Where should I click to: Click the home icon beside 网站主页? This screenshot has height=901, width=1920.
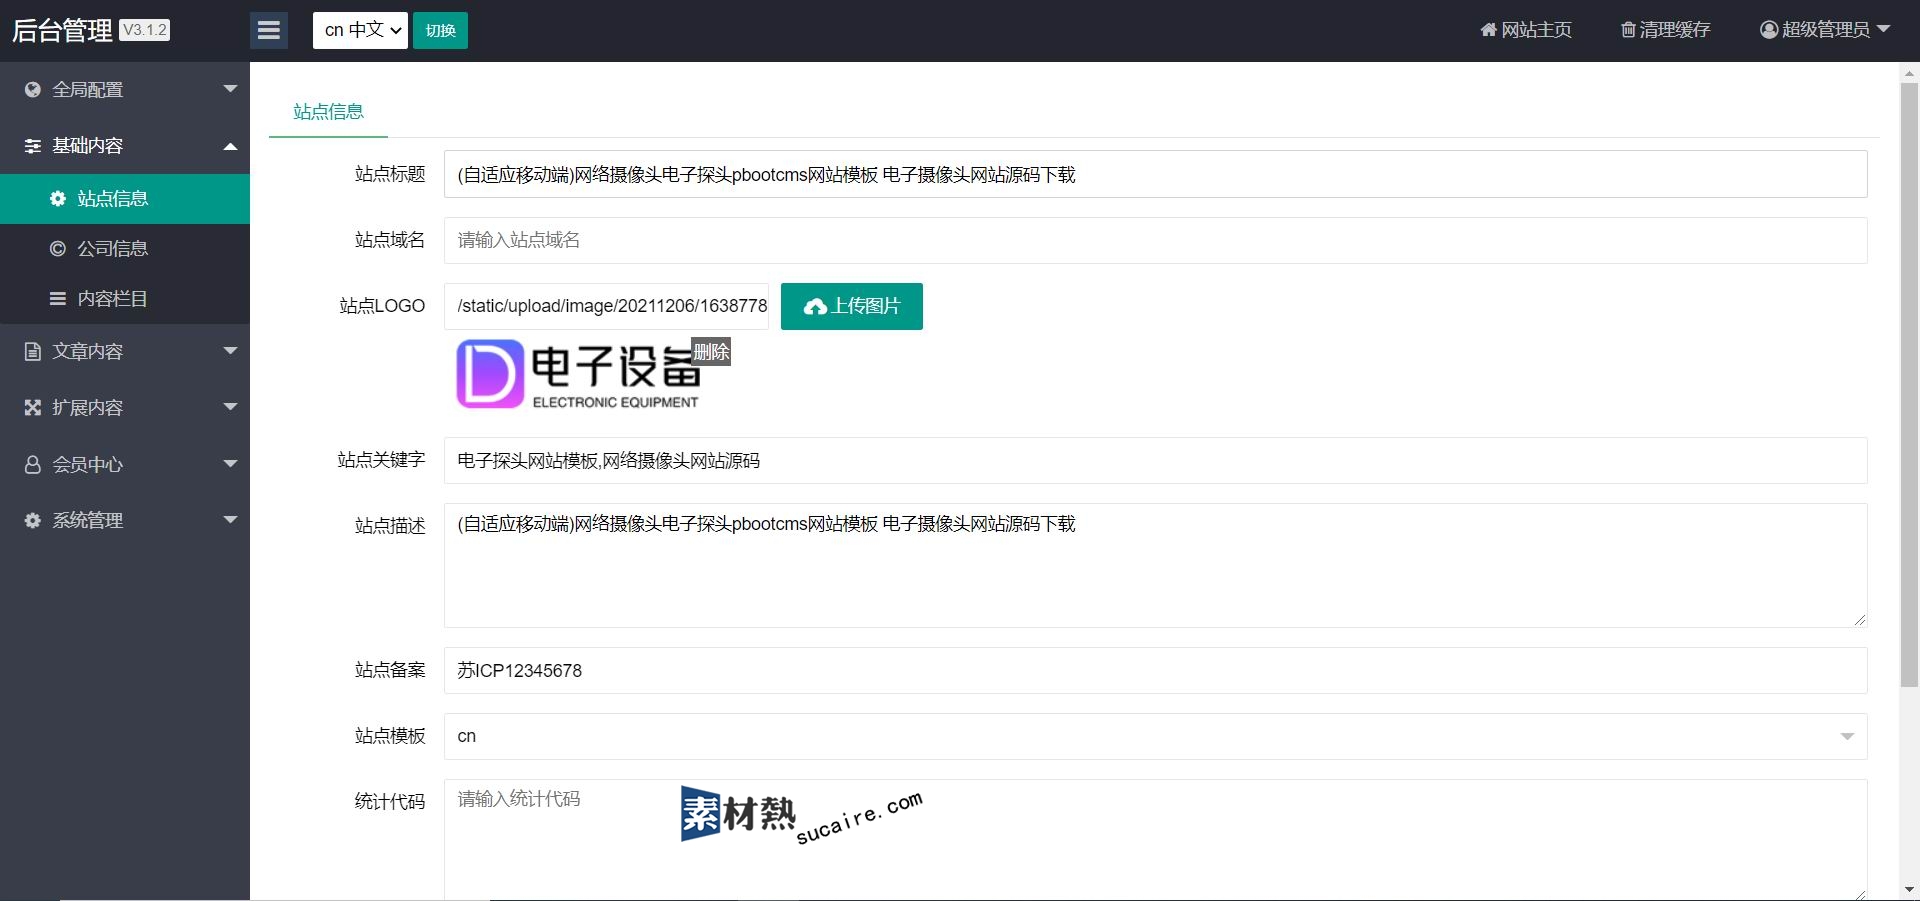[x=1488, y=30]
